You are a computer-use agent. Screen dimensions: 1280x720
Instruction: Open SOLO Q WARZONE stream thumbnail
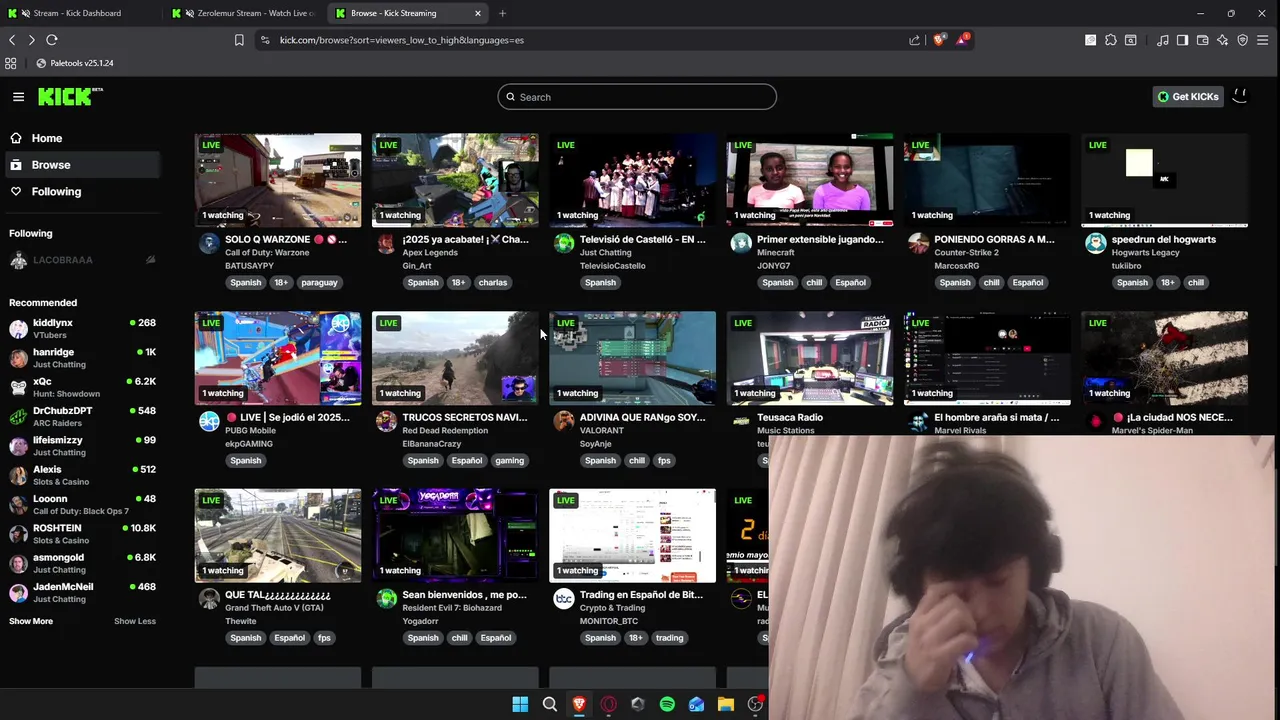tap(278, 180)
